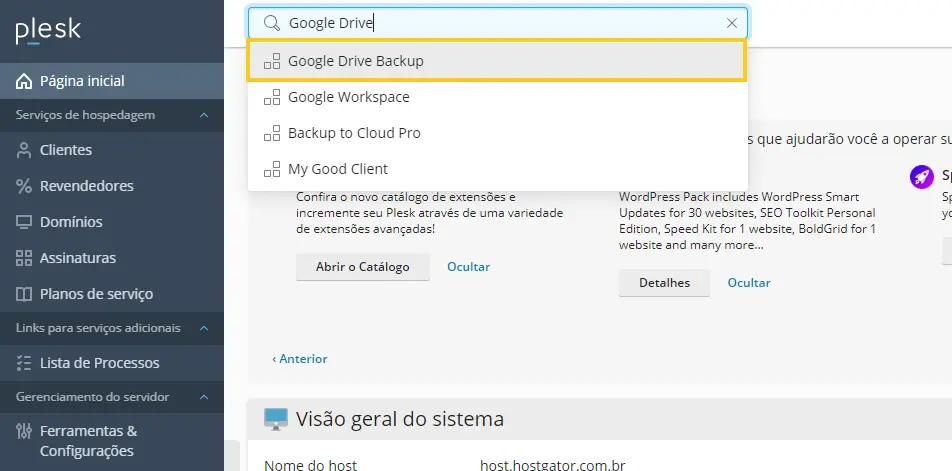Open Domínios monitor icon in sidebar
Screen dimensions: 952x471
(24, 222)
